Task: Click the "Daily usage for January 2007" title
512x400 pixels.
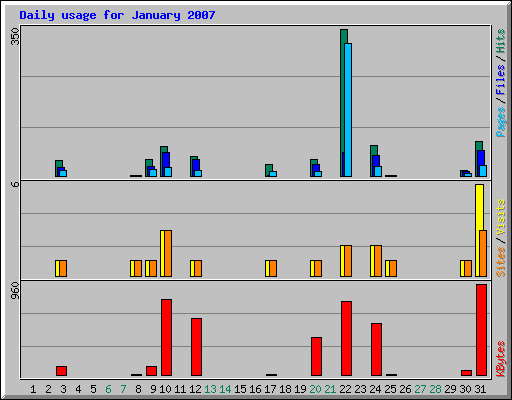Action: click(117, 15)
